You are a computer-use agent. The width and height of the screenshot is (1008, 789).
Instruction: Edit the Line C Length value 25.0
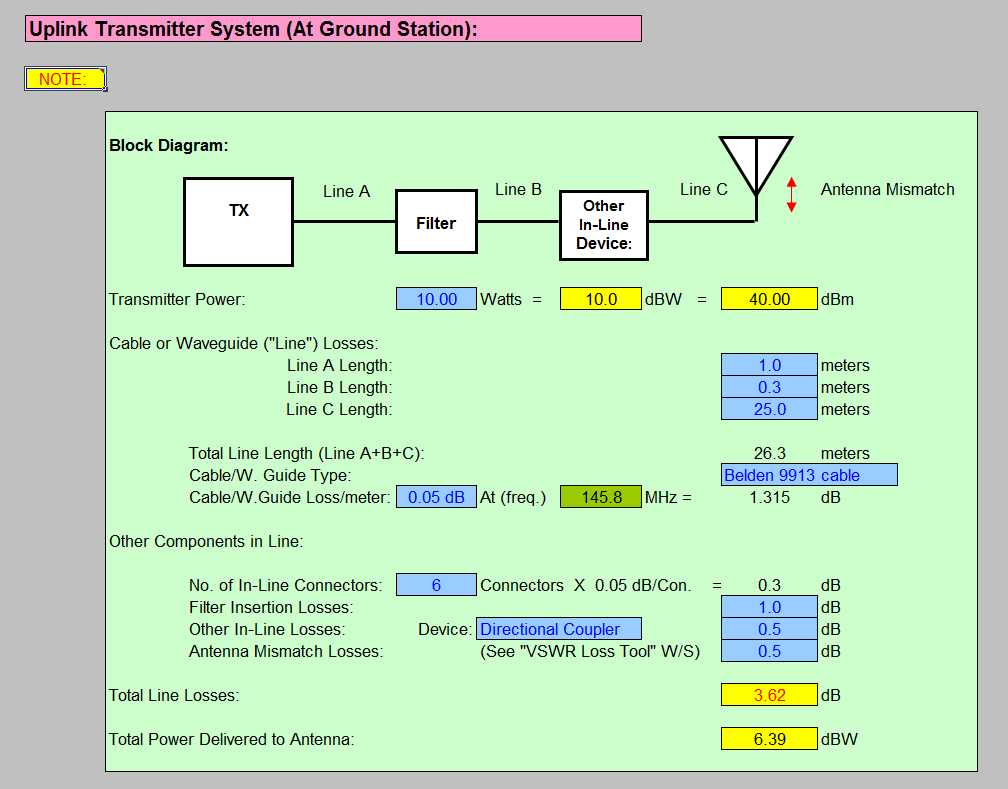click(x=769, y=409)
